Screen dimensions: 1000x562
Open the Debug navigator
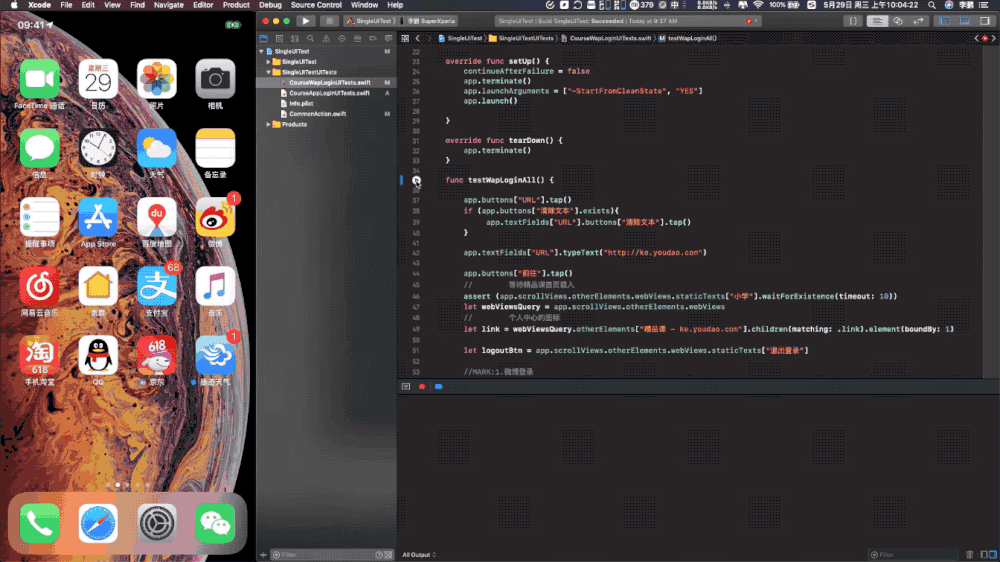pos(357,38)
